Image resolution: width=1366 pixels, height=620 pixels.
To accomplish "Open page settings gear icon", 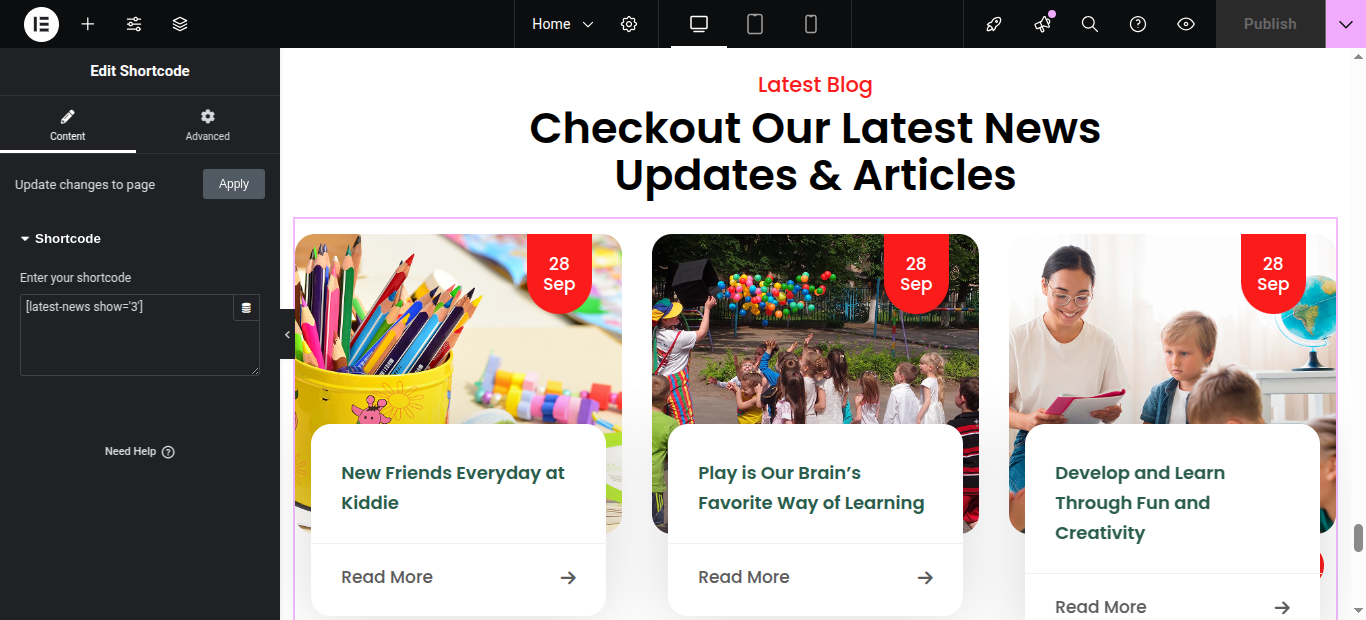I will point(629,24).
